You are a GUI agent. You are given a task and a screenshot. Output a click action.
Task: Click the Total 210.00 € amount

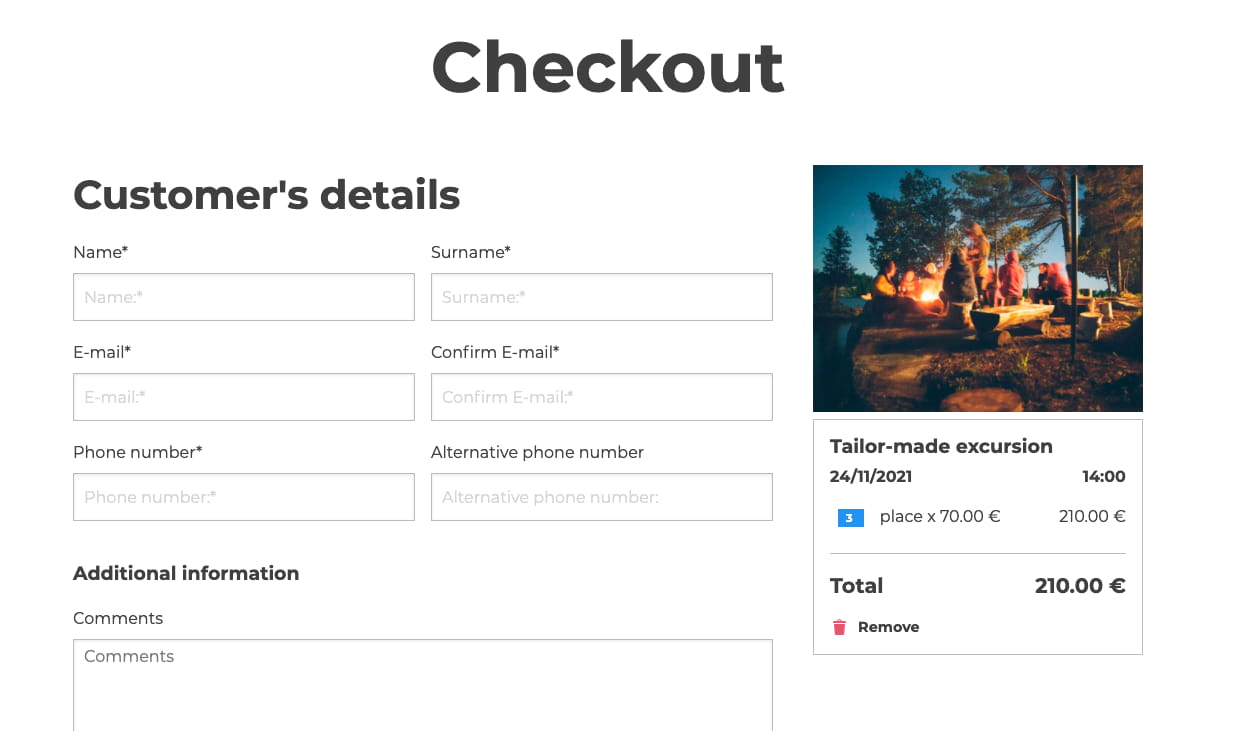coord(1080,586)
